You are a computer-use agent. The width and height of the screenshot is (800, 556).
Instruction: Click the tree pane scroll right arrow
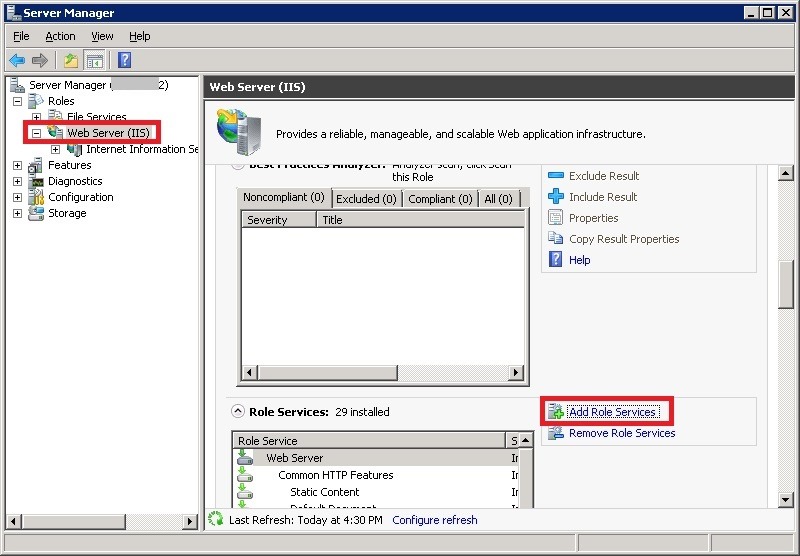189,521
